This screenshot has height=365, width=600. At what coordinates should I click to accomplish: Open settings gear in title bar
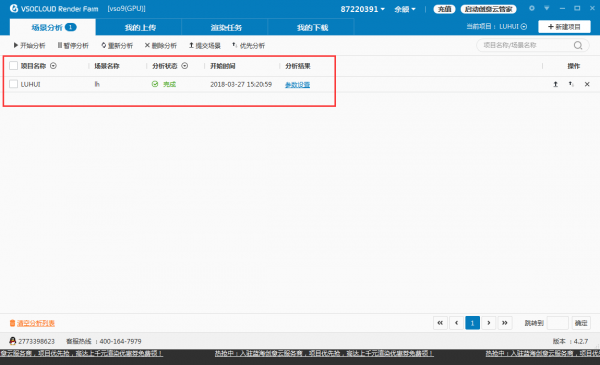coord(532,8)
